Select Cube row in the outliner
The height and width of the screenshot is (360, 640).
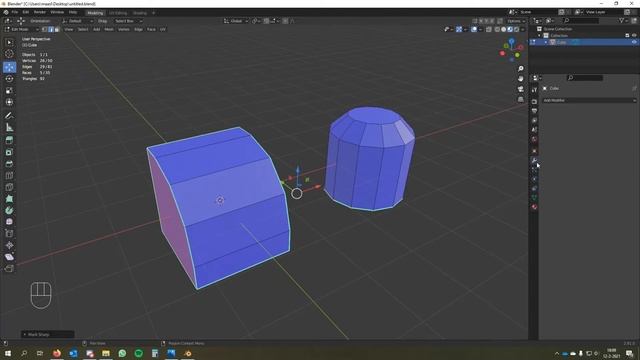584,42
